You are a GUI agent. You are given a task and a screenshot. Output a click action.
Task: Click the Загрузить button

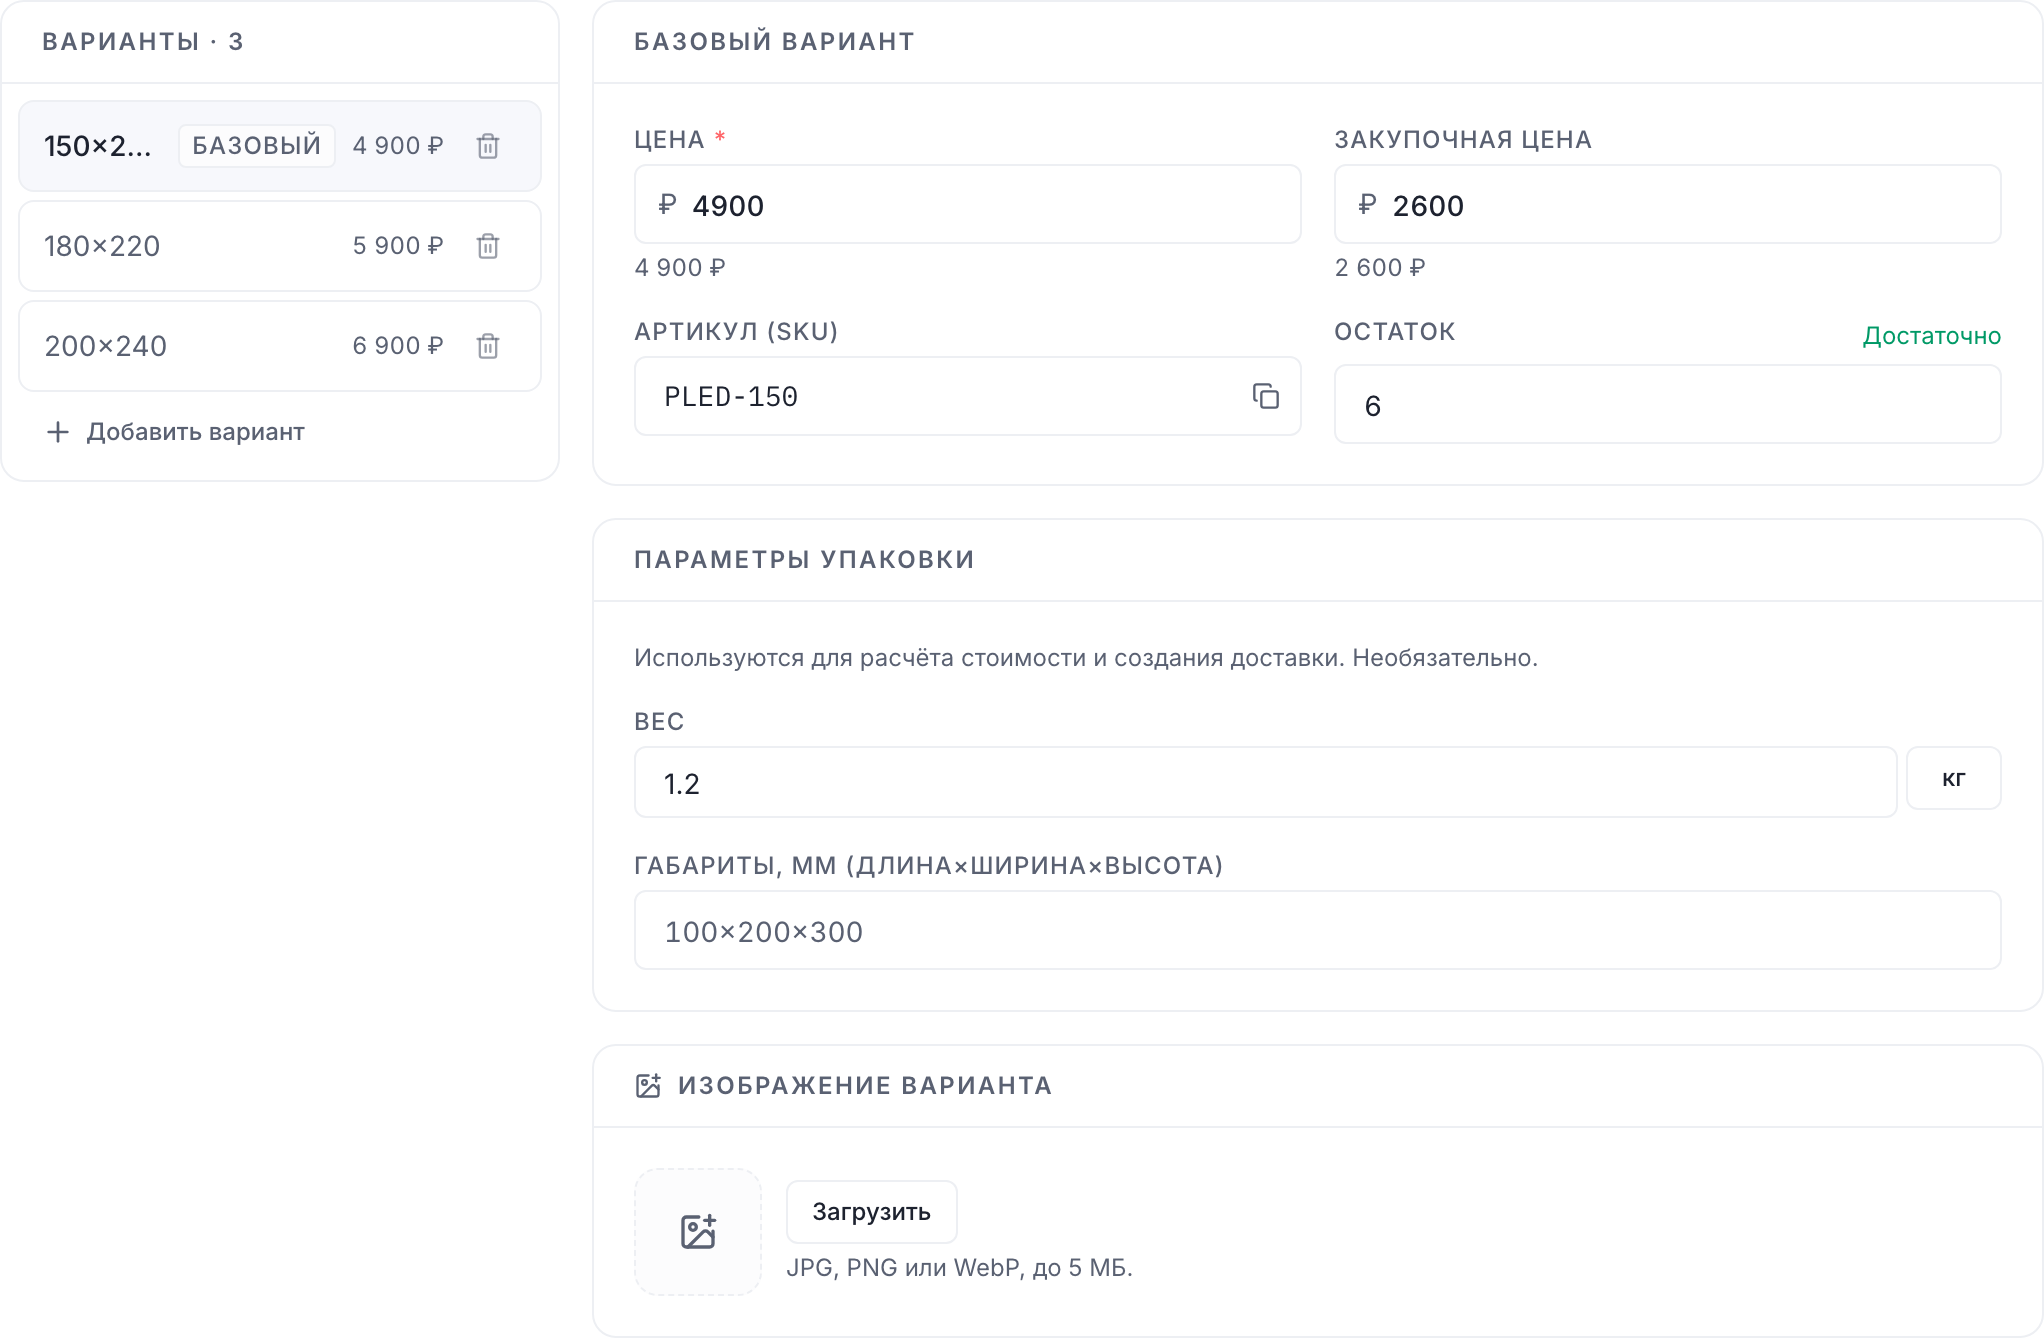(x=871, y=1212)
